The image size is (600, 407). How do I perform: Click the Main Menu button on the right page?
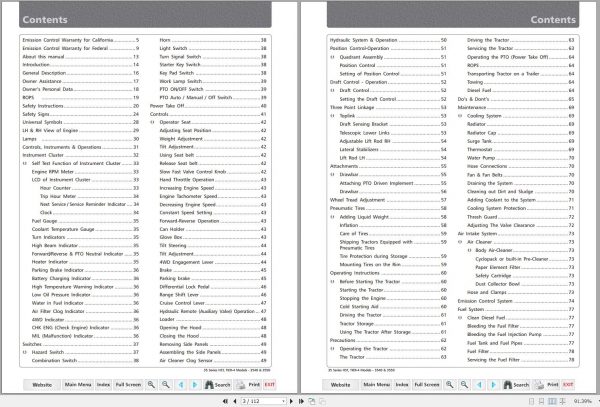tap(376, 384)
